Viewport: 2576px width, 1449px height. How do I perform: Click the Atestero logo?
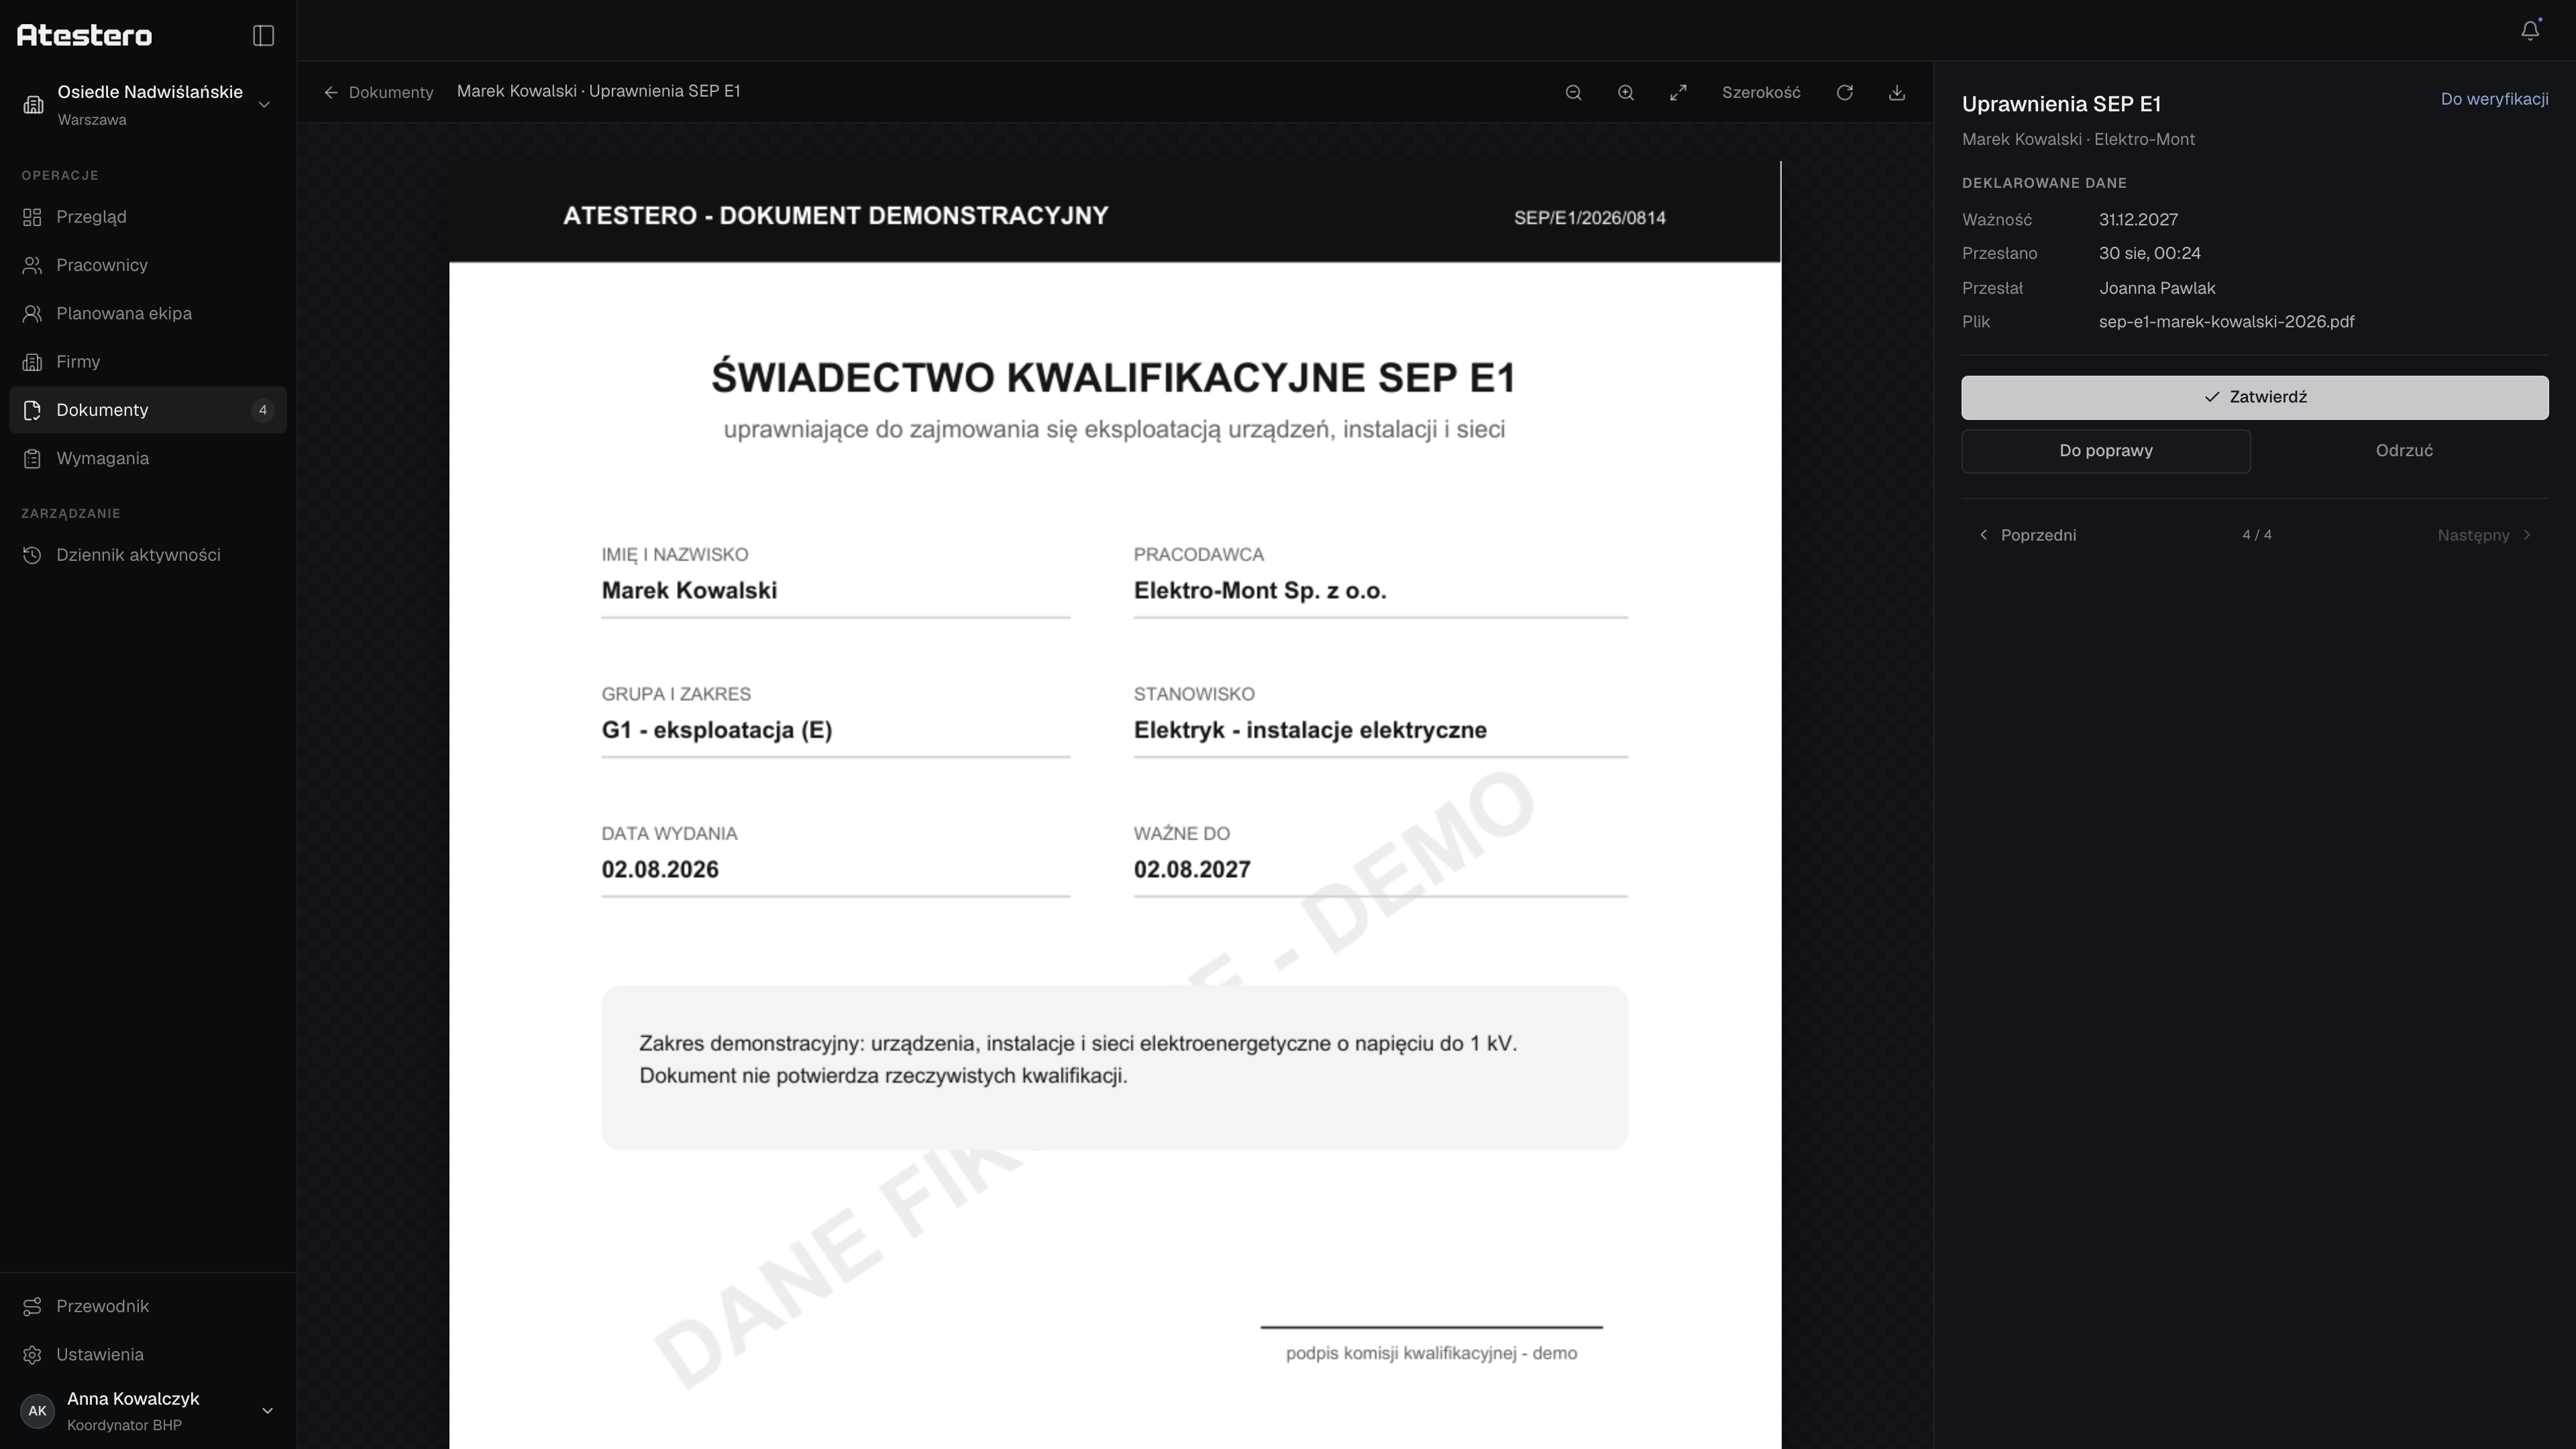pos(85,36)
